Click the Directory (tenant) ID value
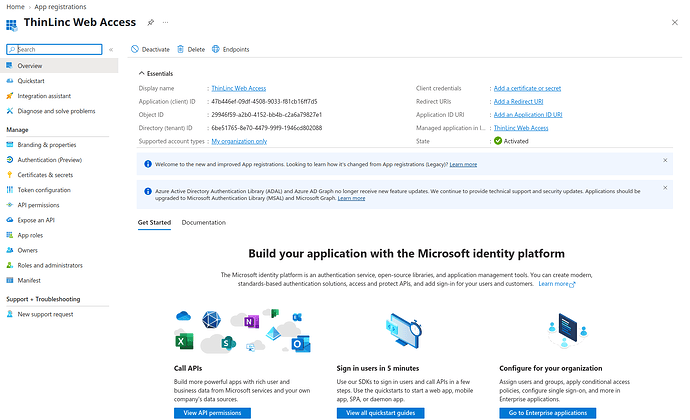This screenshot has width=690, height=420. [267, 128]
